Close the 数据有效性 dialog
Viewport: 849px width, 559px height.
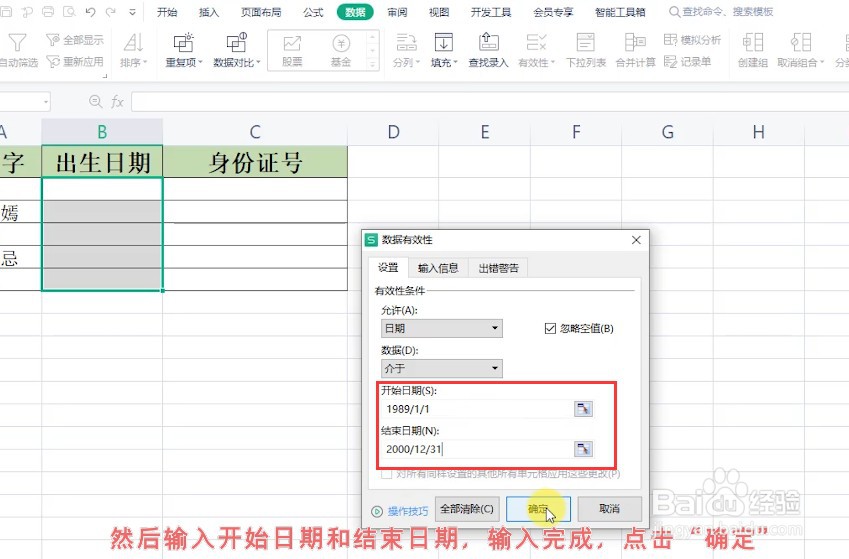[636, 240]
